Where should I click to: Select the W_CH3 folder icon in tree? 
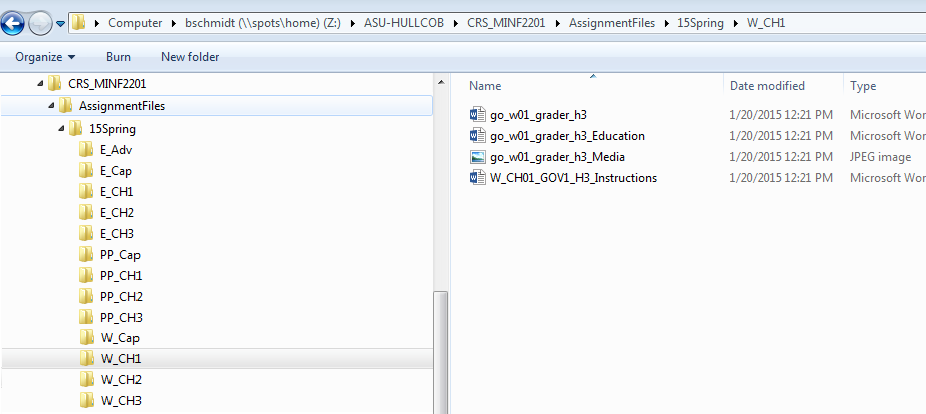click(x=87, y=401)
